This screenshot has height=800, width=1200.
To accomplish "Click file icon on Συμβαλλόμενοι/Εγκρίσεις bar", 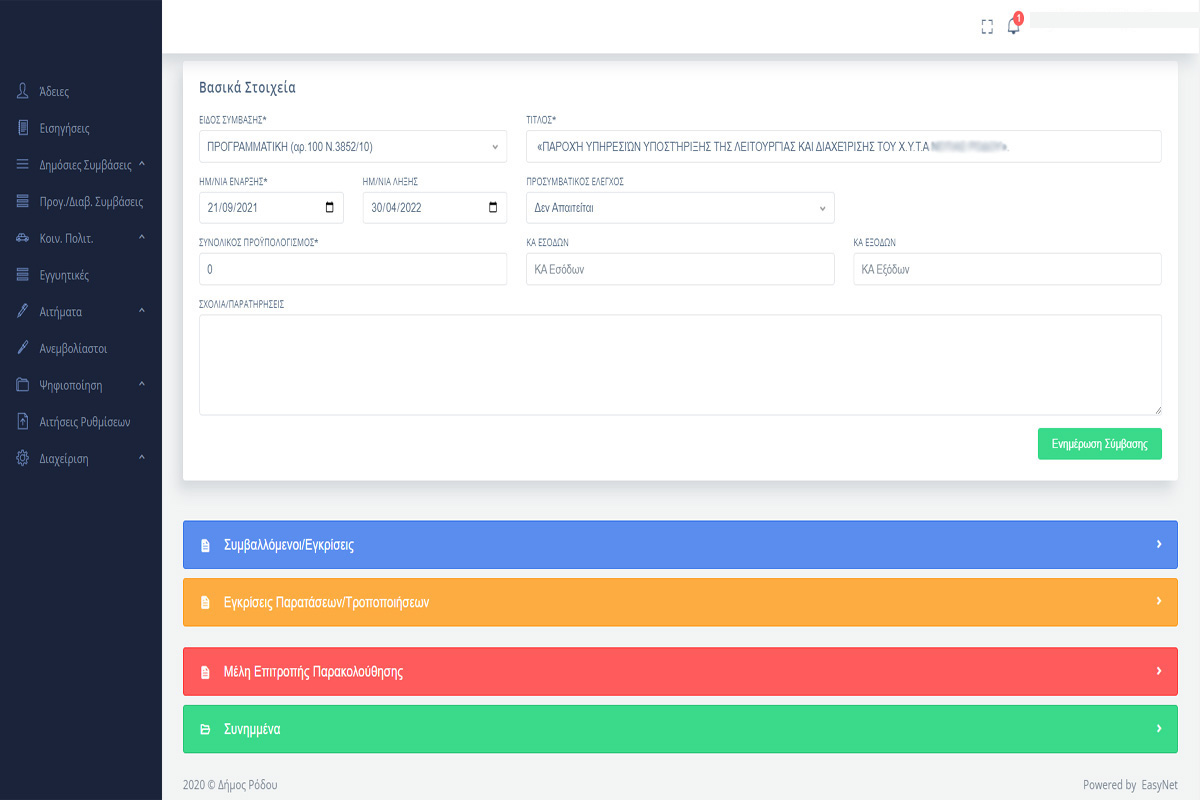I will [205, 546].
